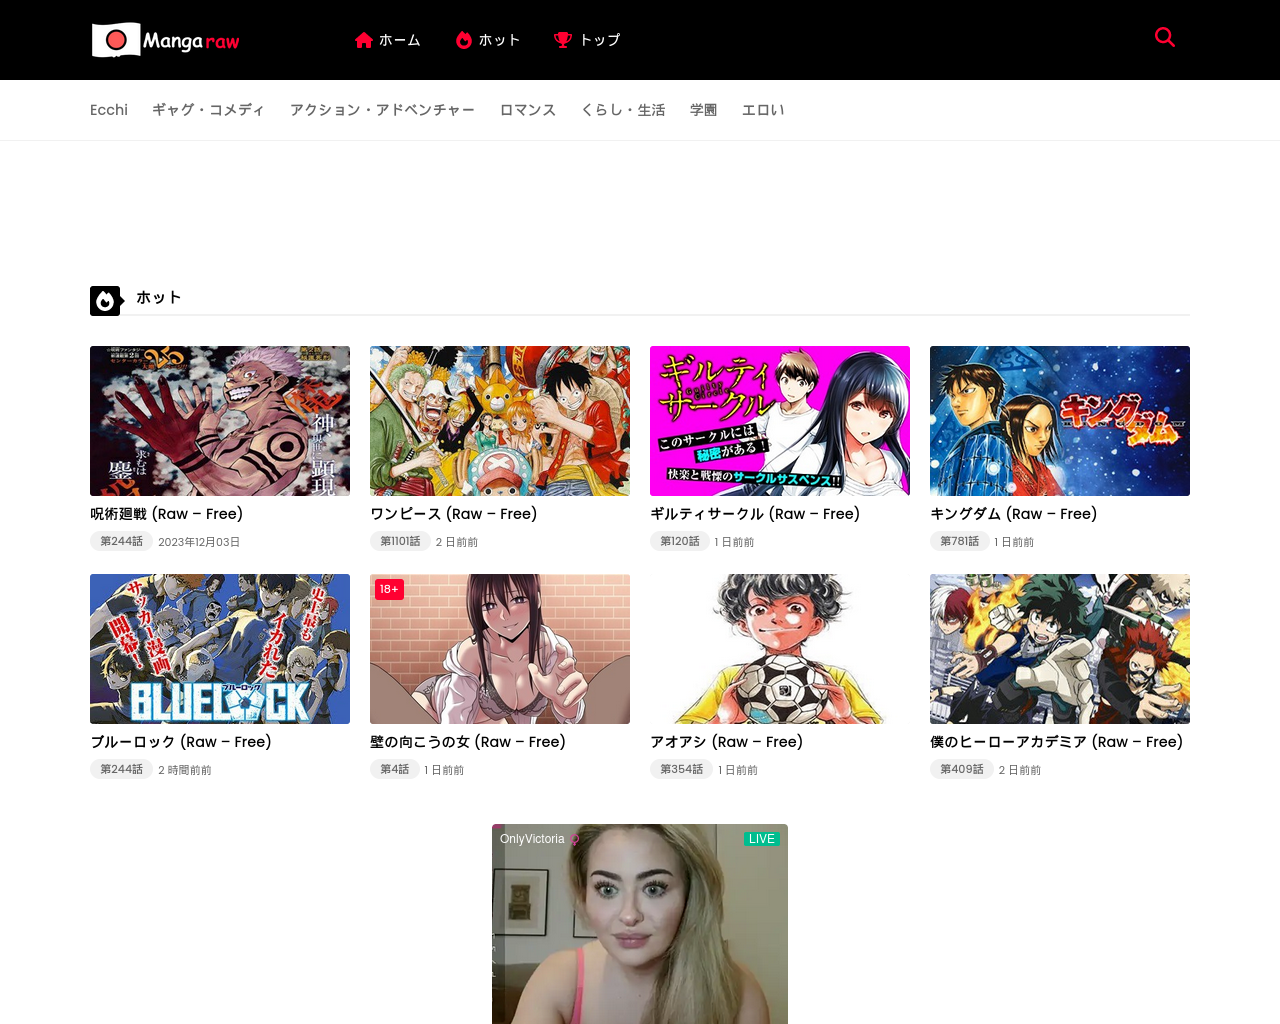This screenshot has height=1024, width=1280.
Task: Open chapter 第244話 of ブルーロック
Action: 121,769
